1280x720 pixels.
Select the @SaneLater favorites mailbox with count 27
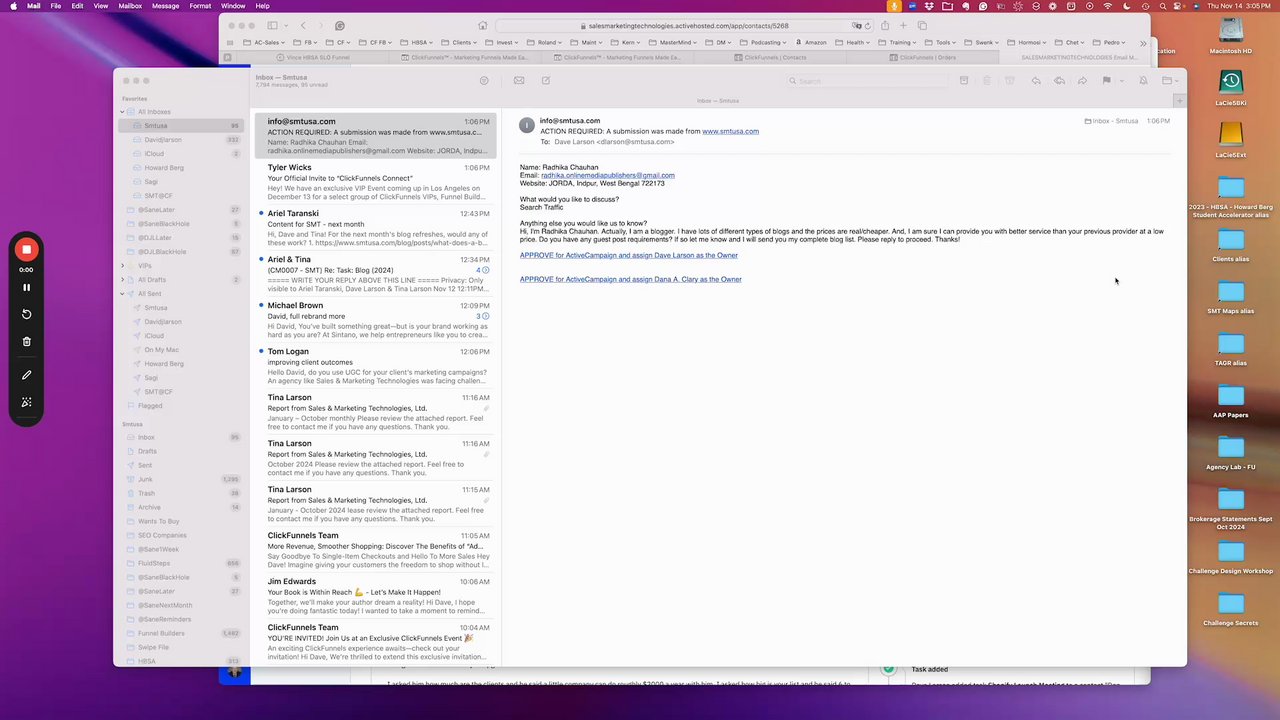[181, 210]
